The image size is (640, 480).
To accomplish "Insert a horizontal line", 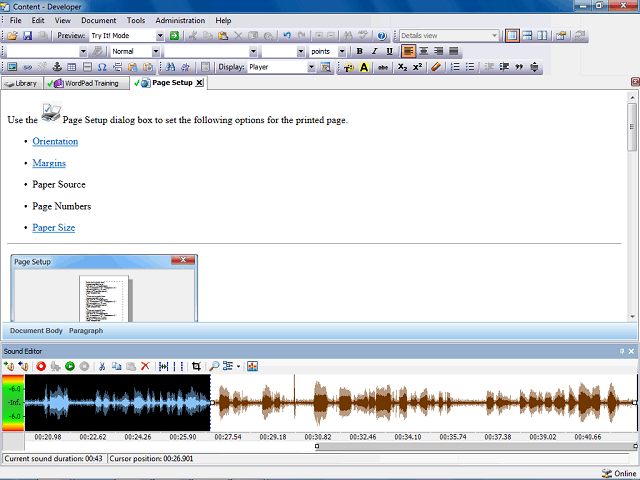I will (x=87, y=67).
